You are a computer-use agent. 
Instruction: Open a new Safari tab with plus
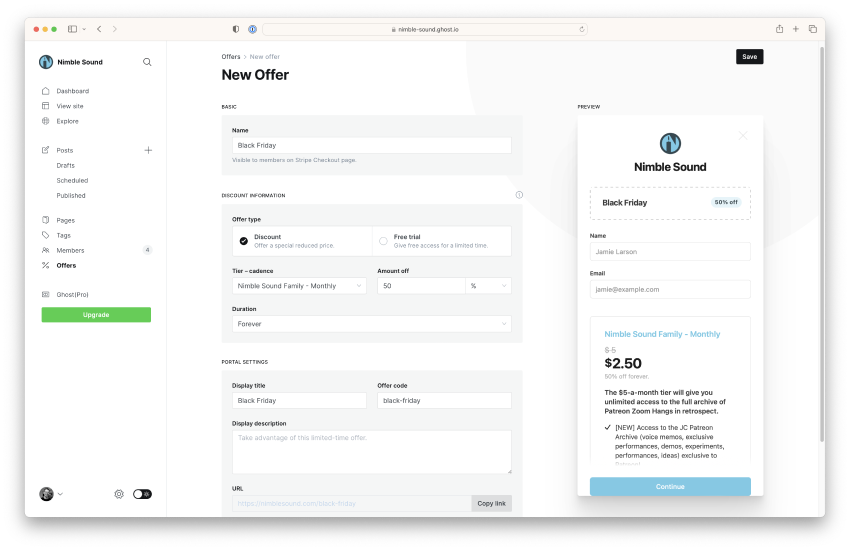tap(796, 29)
